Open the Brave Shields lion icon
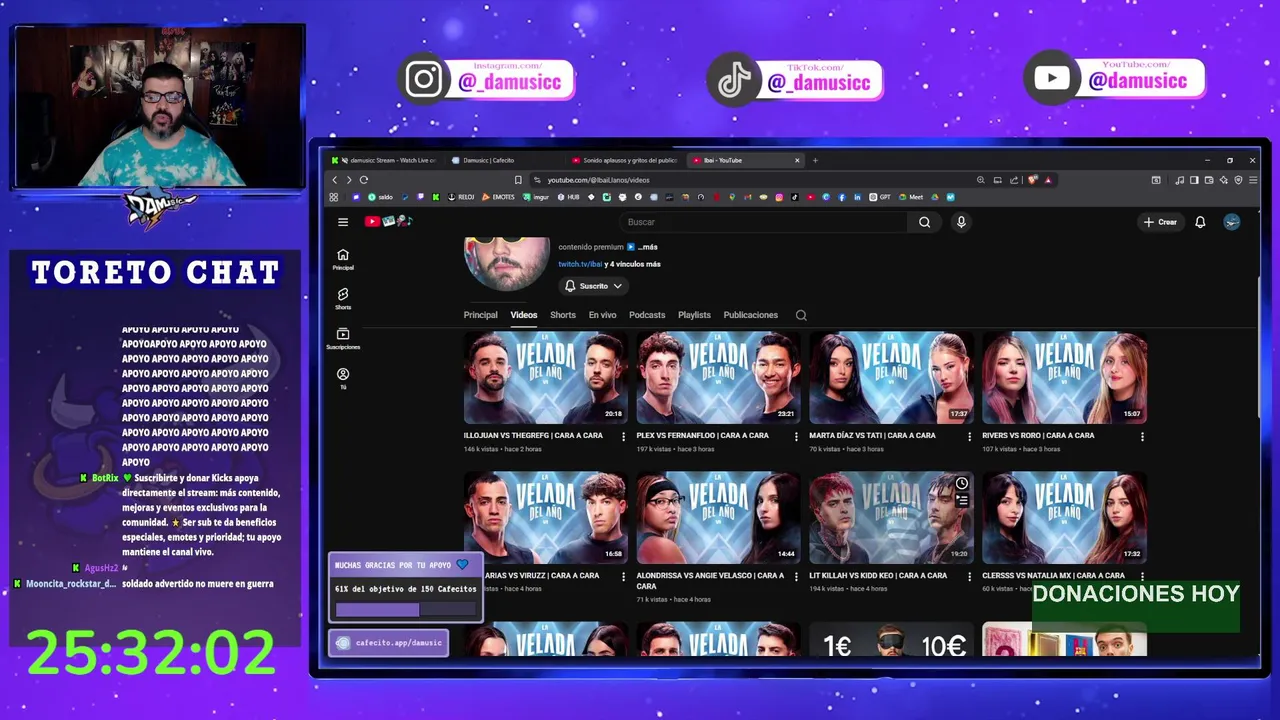The height and width of the screenshot is (720, 1280). (x=1033, y=180)
